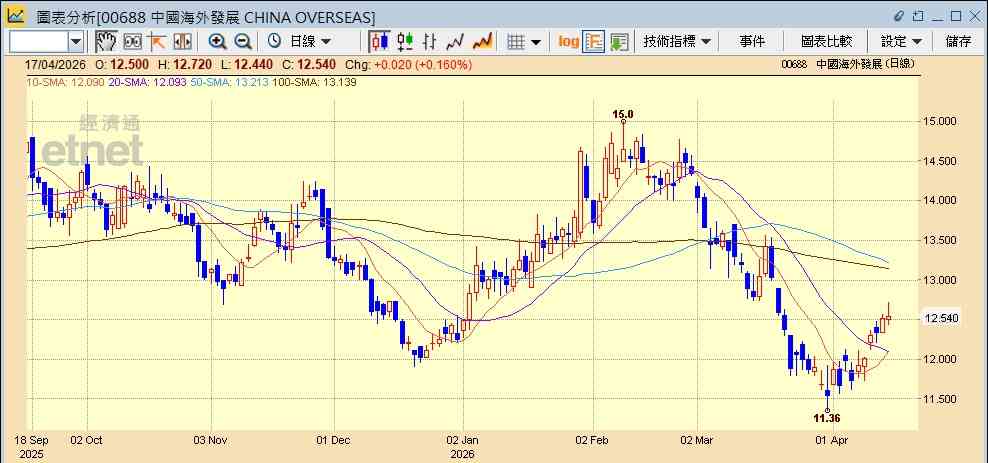The width and height of the screenshot is (988, 463).
Task: Click the grid lines icon
Action: (x=516, y=42)
